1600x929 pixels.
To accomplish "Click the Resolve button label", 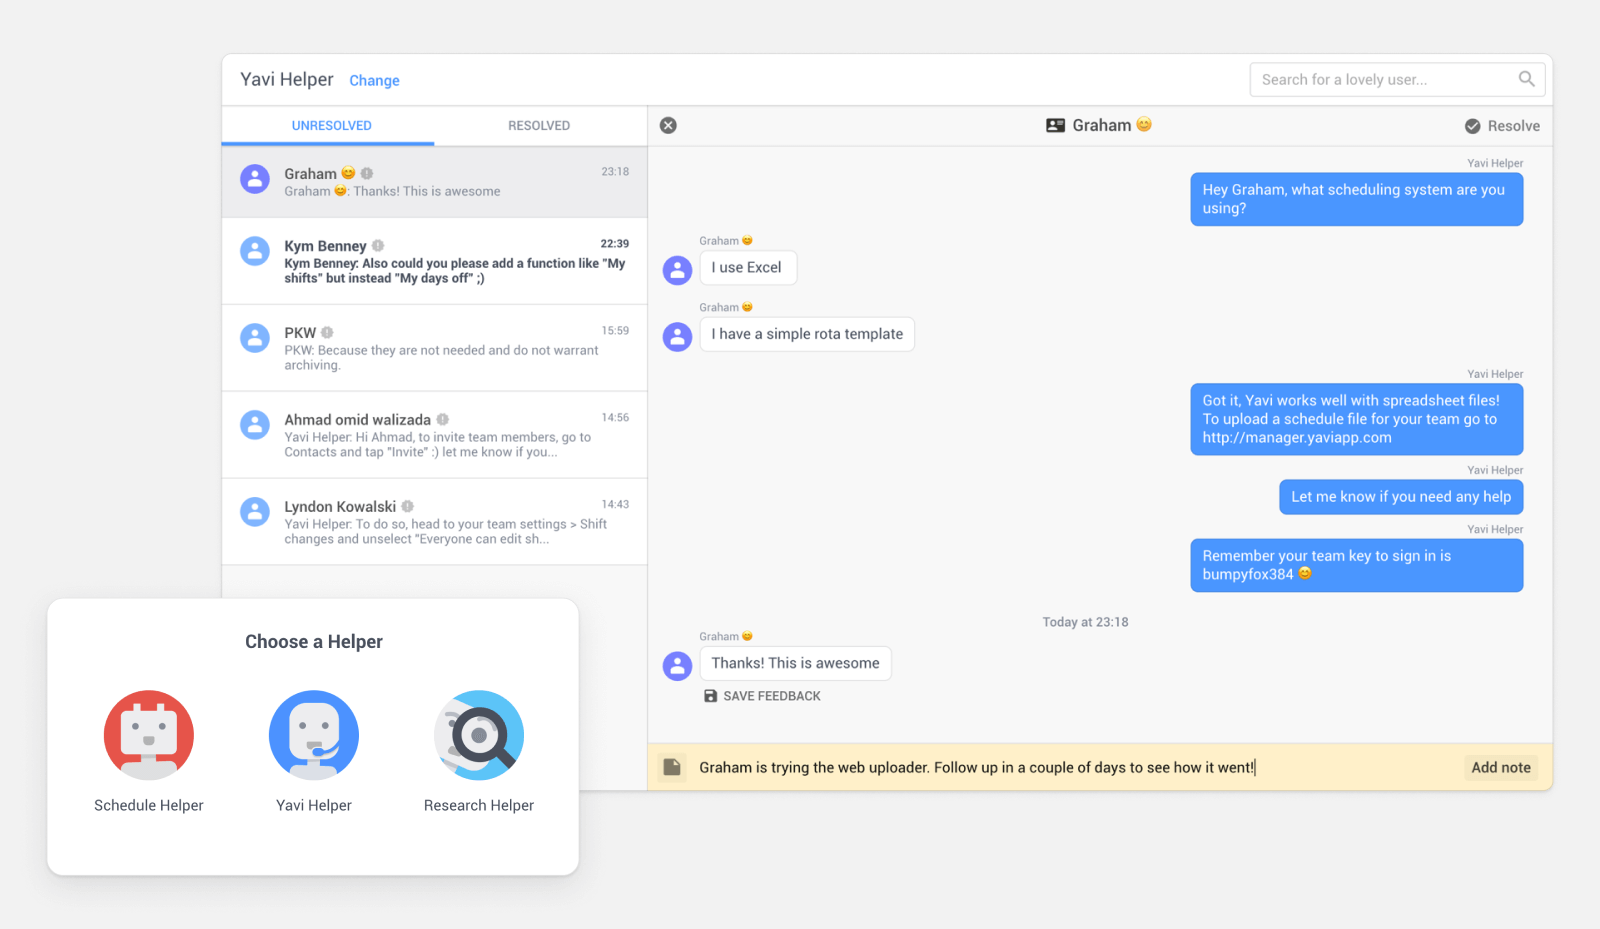I will tap(1513, 126).
